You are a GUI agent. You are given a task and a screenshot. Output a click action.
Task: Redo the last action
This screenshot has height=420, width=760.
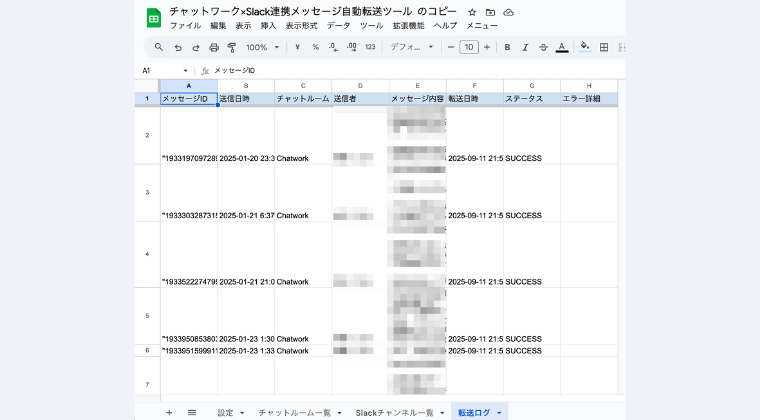[196, 47]
